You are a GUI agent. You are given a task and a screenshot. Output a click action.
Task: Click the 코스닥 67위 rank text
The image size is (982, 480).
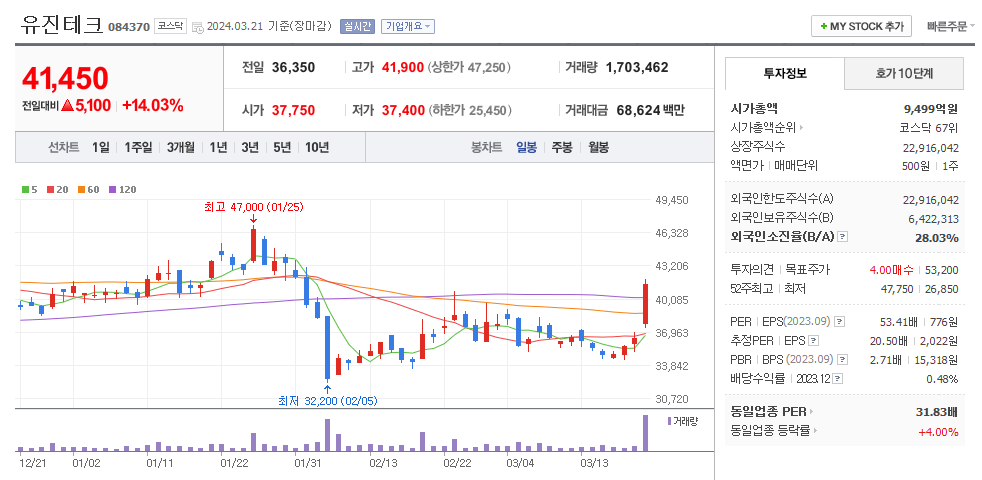(x=928, y=128)
